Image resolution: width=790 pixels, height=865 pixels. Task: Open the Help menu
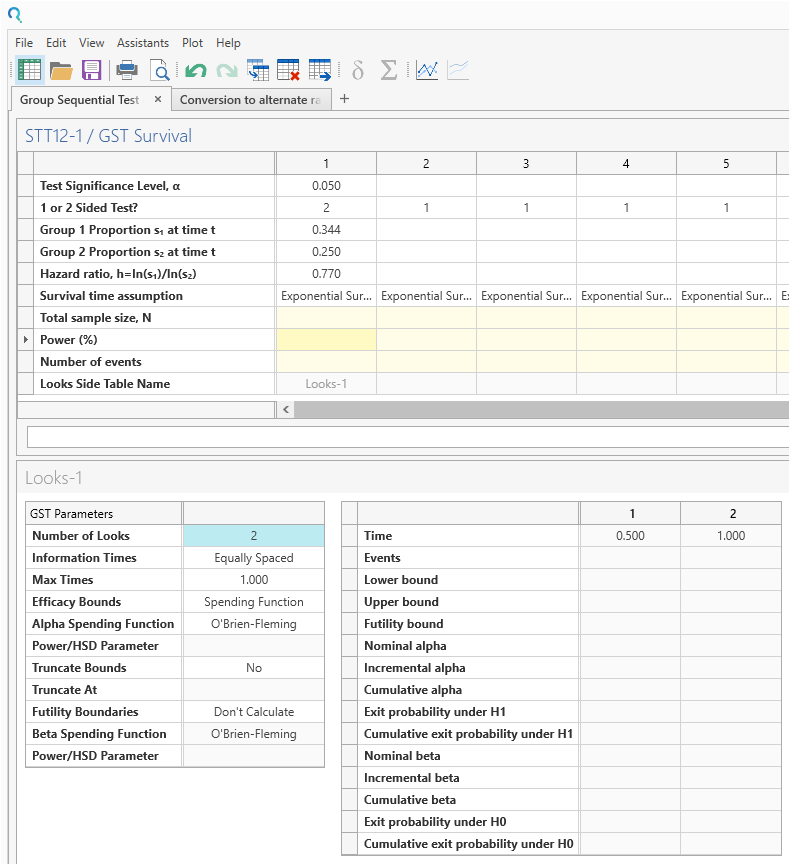pos(228,43)
